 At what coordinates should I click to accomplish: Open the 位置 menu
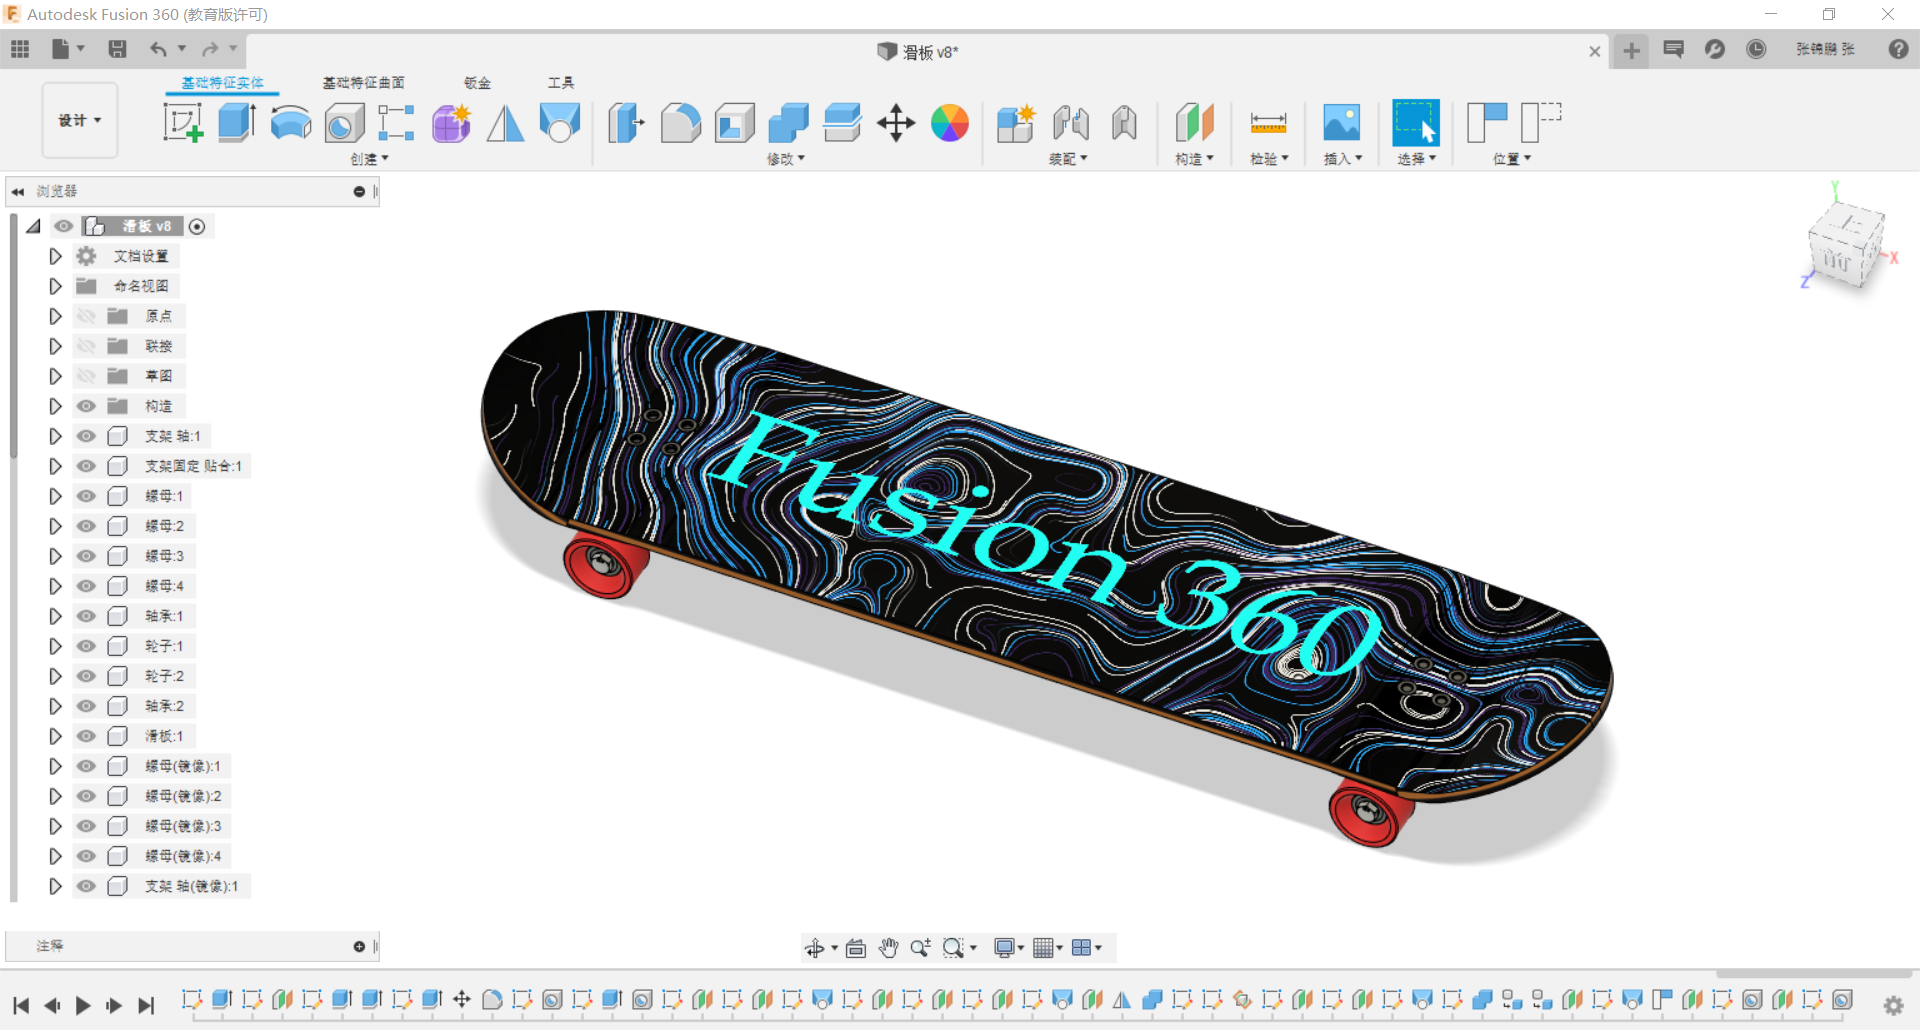(x=1511, y=159)
